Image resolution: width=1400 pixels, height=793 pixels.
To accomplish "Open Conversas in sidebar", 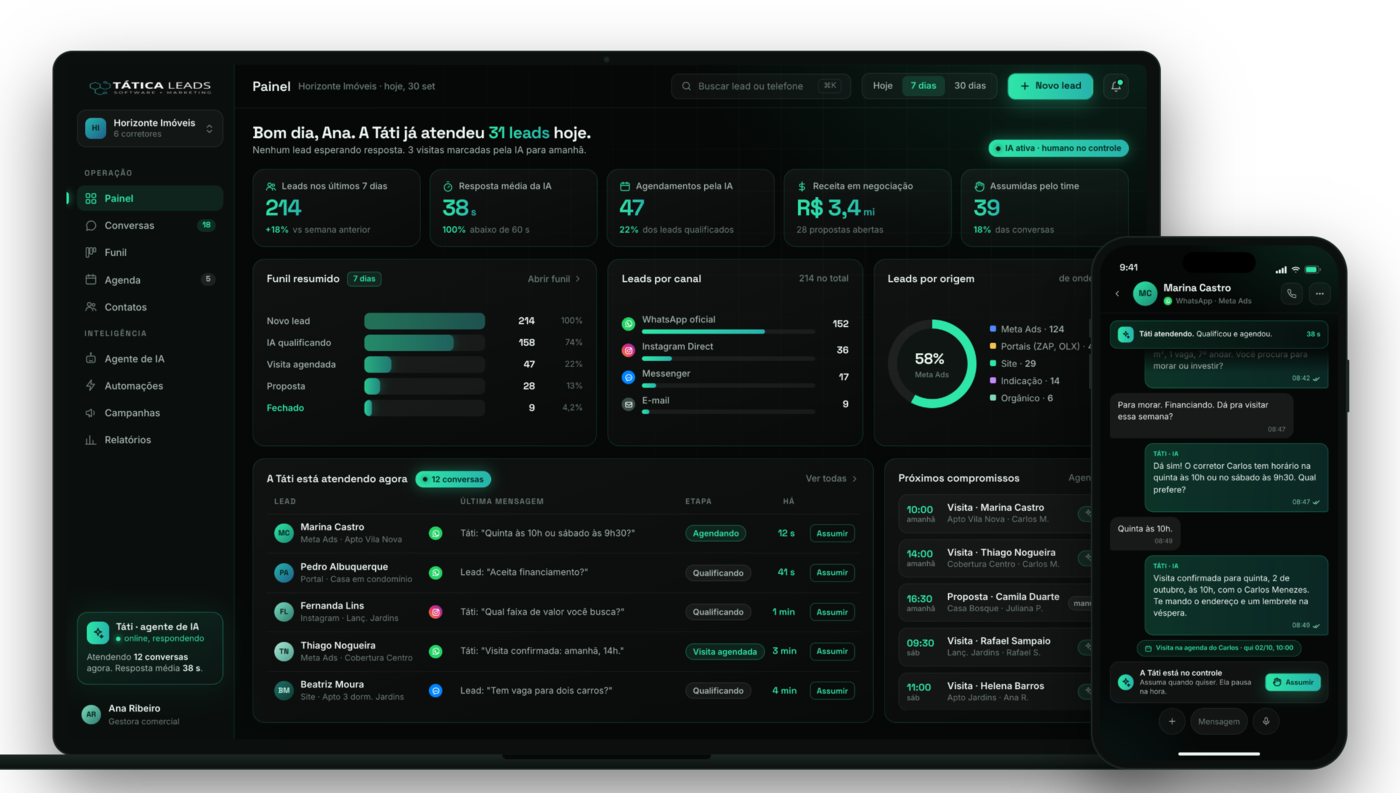I will [x=150, y=226].
